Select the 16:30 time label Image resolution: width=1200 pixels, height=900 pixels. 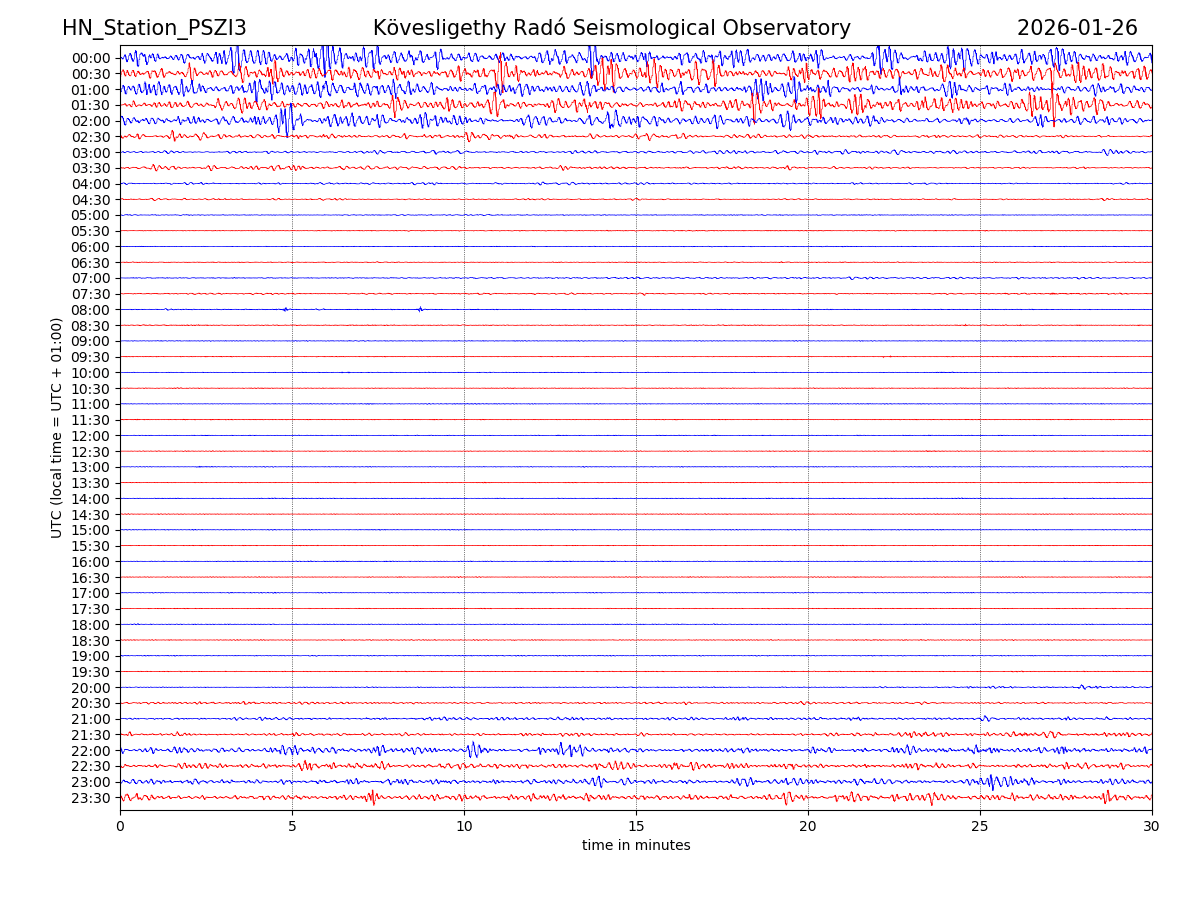[x=91, y=577]
